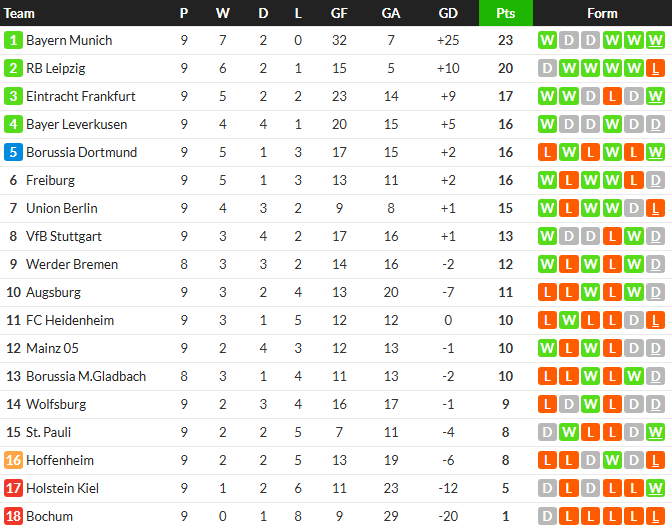Sort table by Pts column header
Viewport: 672px width, 529px height.
[505, 13]
